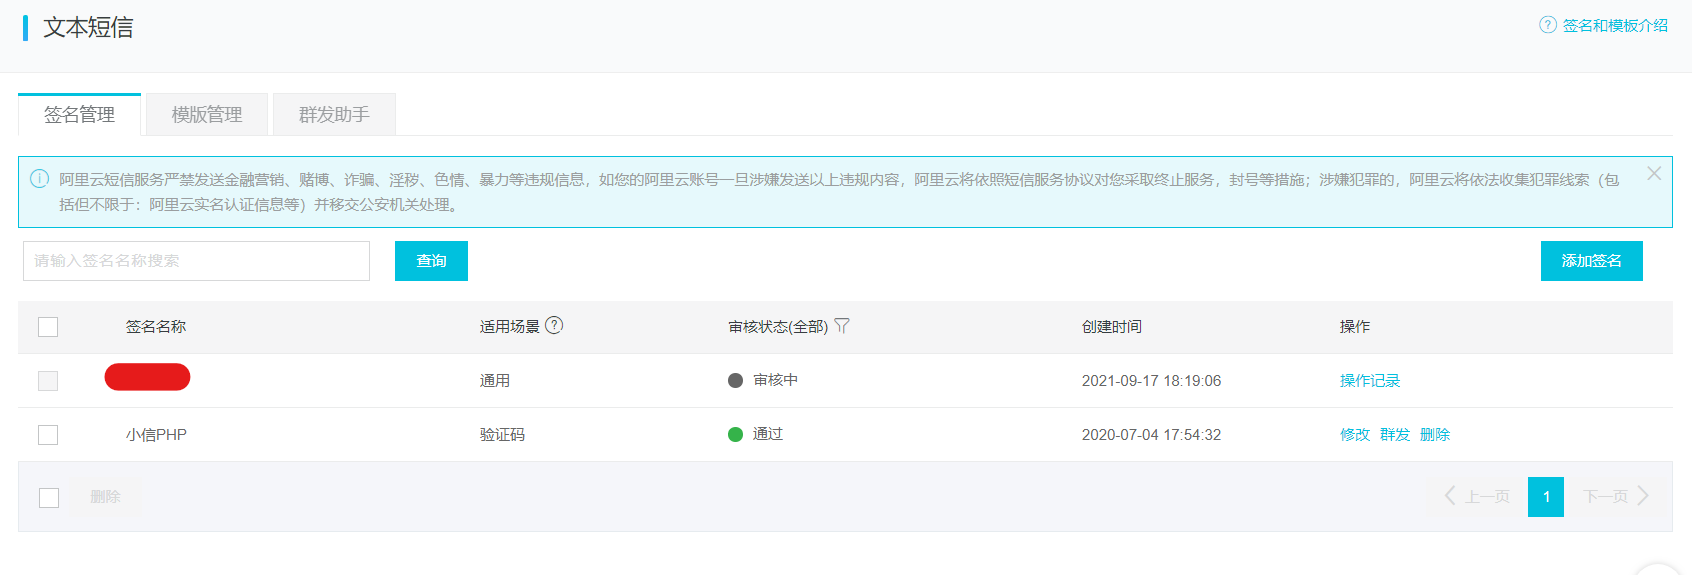
Task: Tick the checkbox for the 审核中 row
Action: click(x=48, y=381)
